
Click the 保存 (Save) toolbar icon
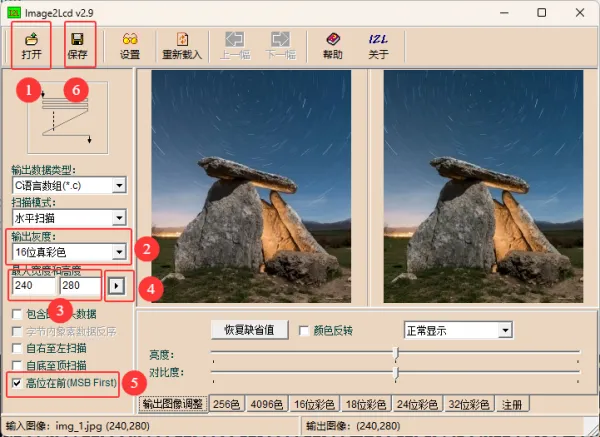click(79, 45)
